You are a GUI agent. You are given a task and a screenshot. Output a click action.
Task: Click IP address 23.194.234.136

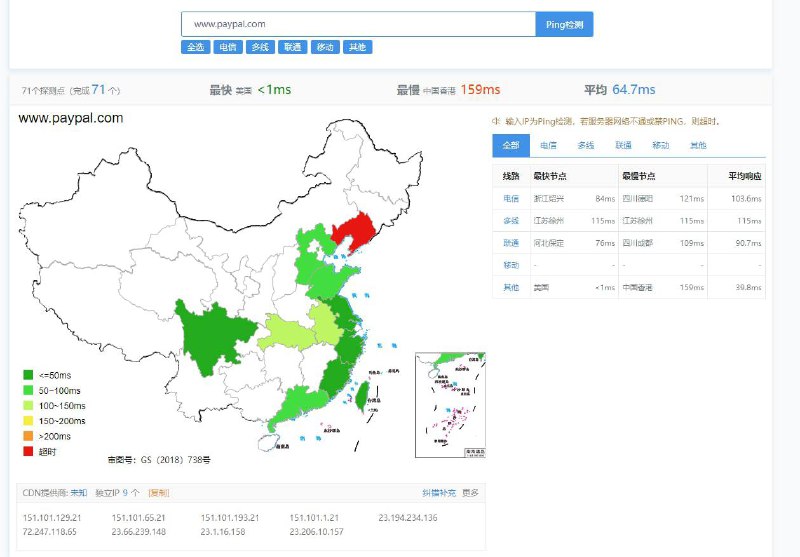click(408, 518)
